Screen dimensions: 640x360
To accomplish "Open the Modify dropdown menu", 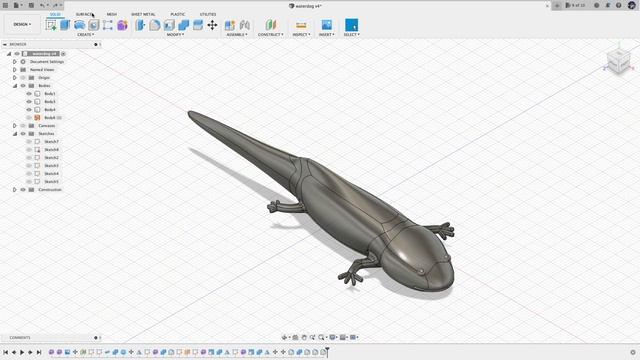I will [175, 35].
